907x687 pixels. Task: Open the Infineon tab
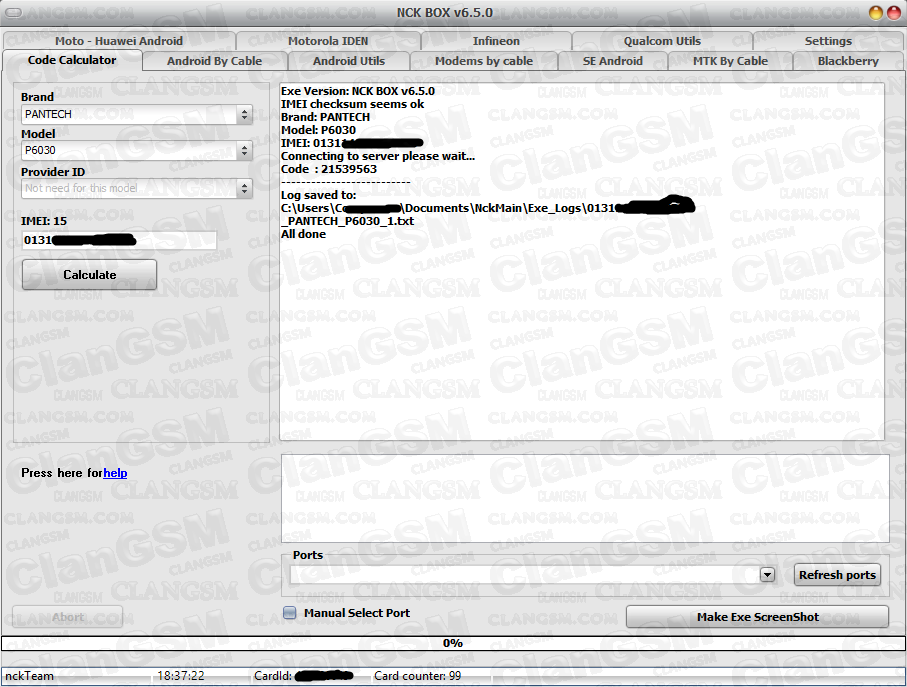[x=496, y=41]
